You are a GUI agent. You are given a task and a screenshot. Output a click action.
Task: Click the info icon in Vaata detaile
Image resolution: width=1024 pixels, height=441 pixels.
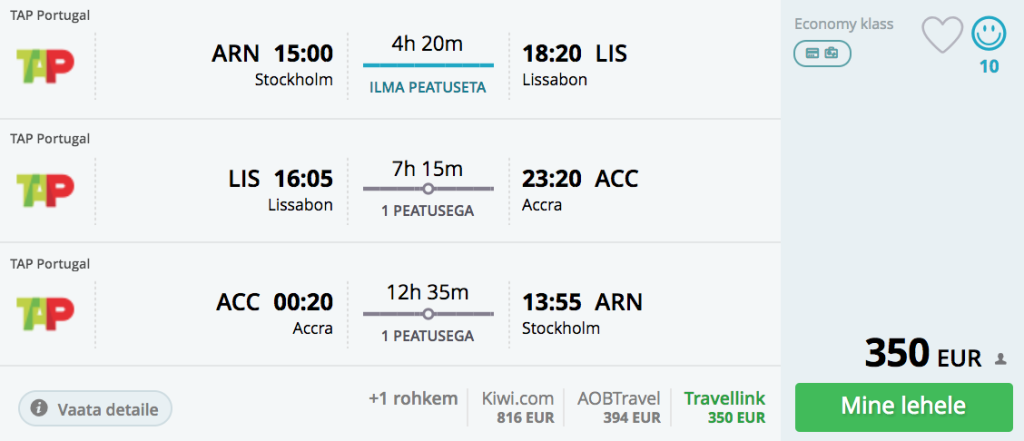pyautogui.click(x=39, y=408)
